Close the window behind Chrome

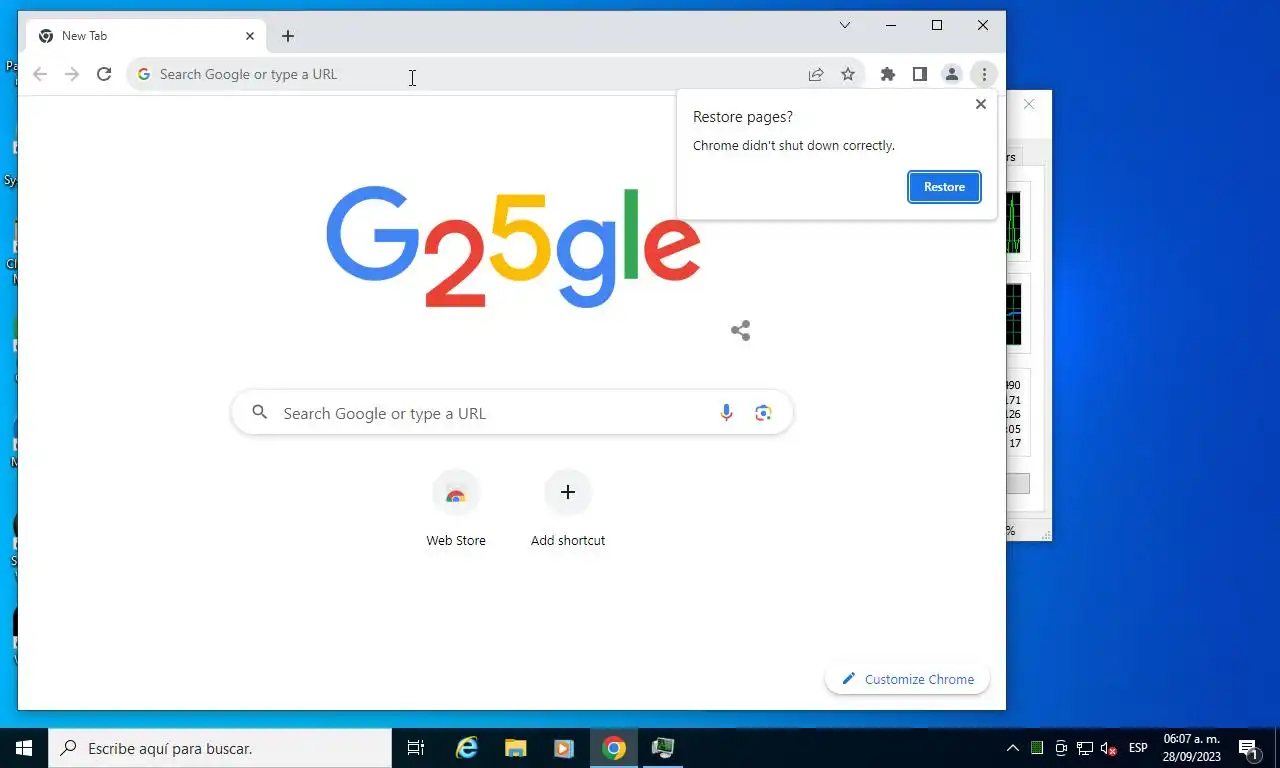point(1029,104)
